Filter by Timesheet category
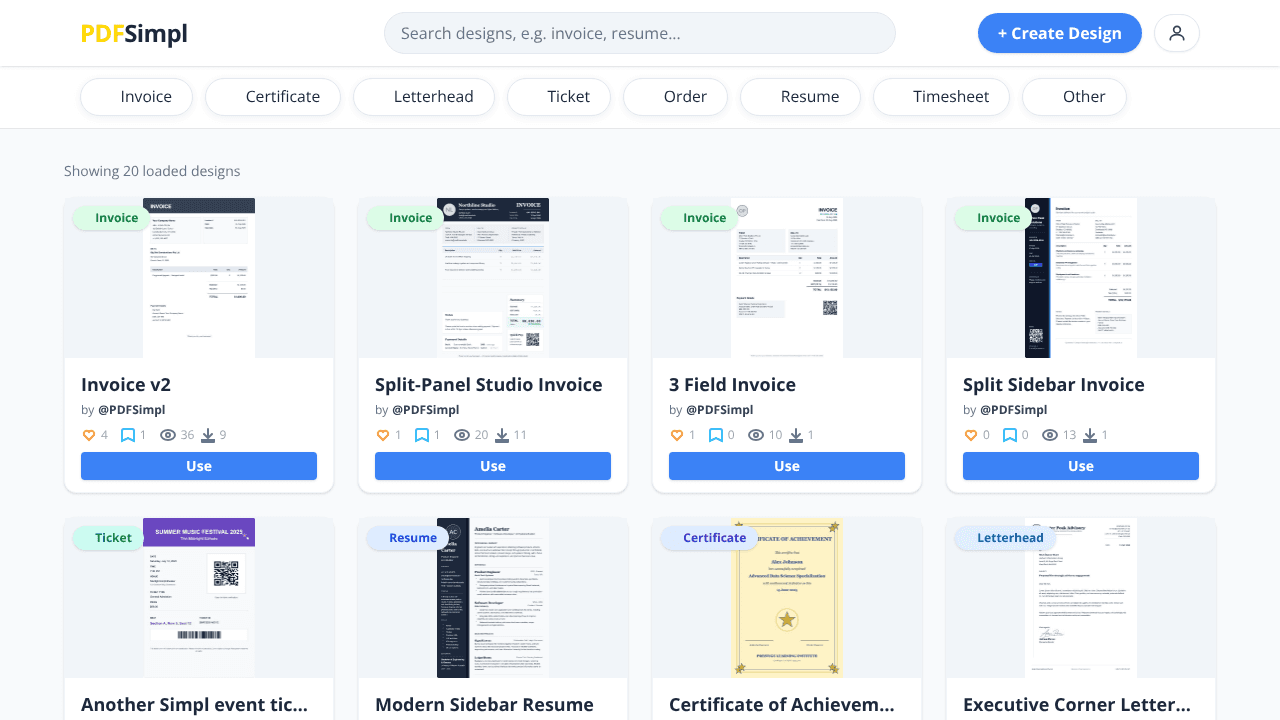The image size is (1280, 720). (941, 97)
